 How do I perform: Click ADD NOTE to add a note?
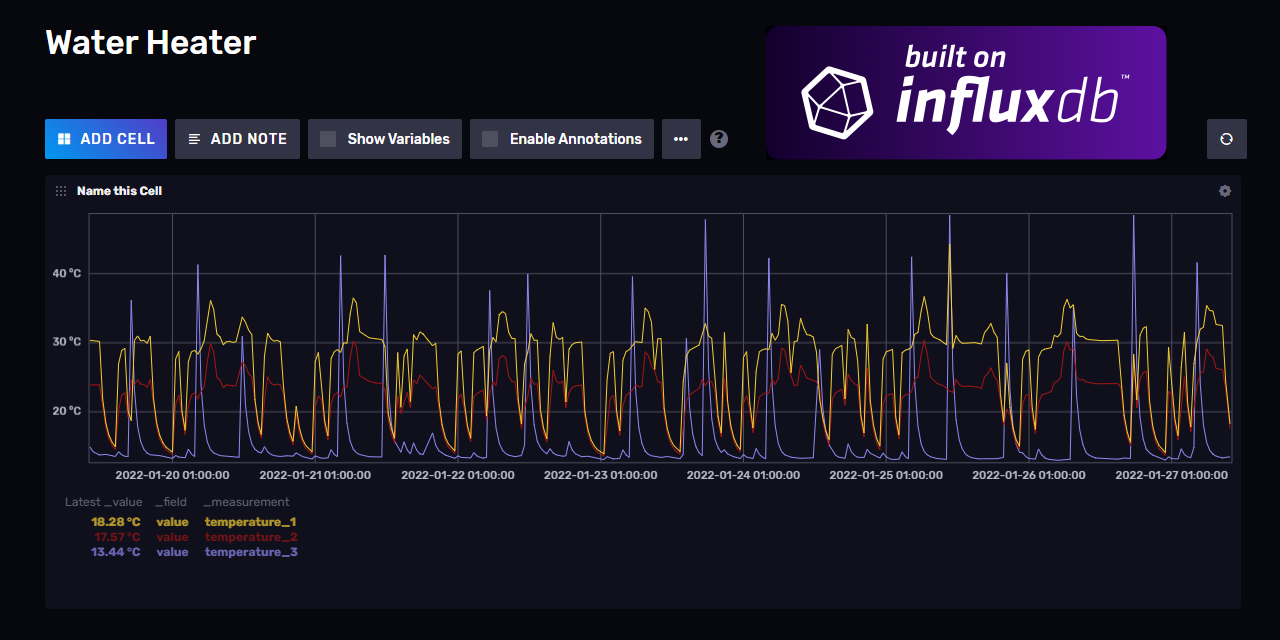click(237, 138)
